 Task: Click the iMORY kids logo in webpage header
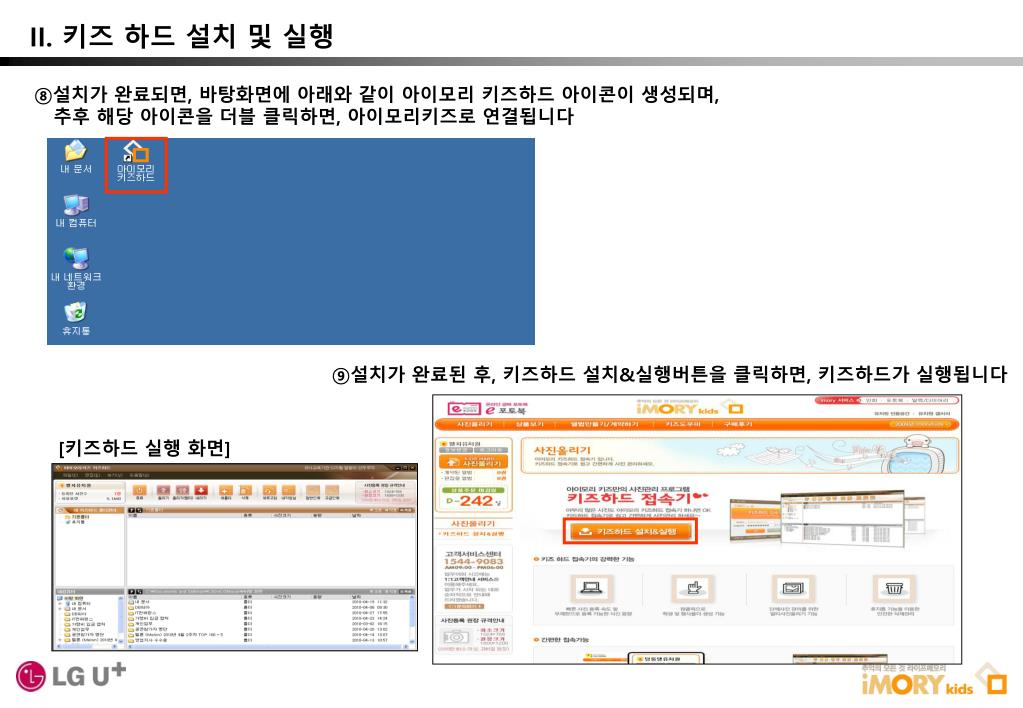pos(690,408)
